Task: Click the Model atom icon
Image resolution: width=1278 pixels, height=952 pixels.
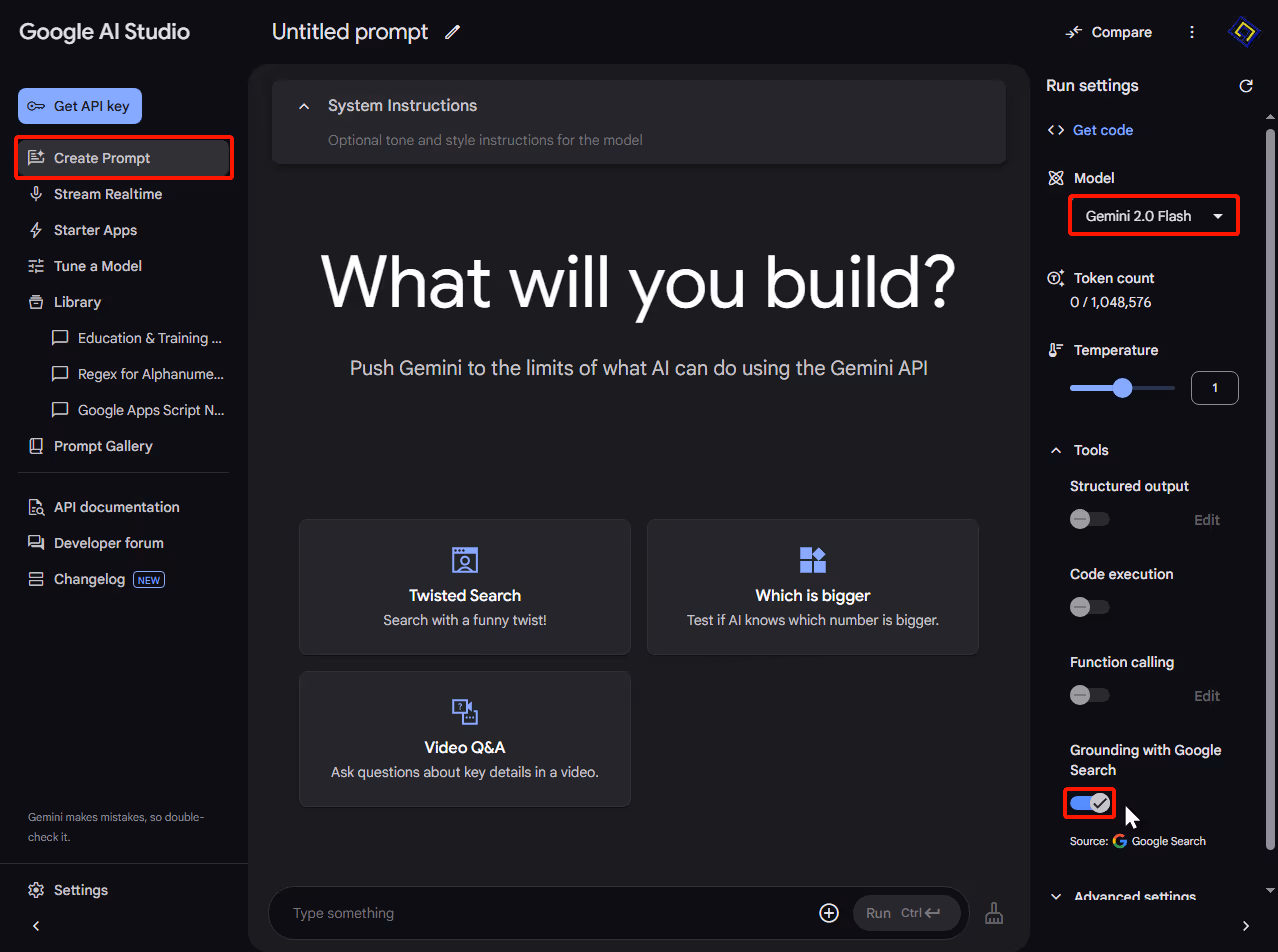Action: [x=1056, y=178]
